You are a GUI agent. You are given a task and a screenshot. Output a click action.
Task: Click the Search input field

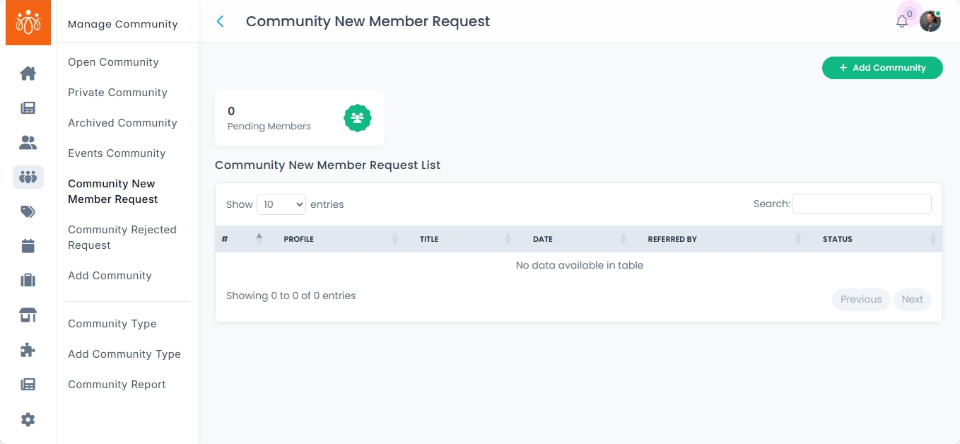point(861,204)
